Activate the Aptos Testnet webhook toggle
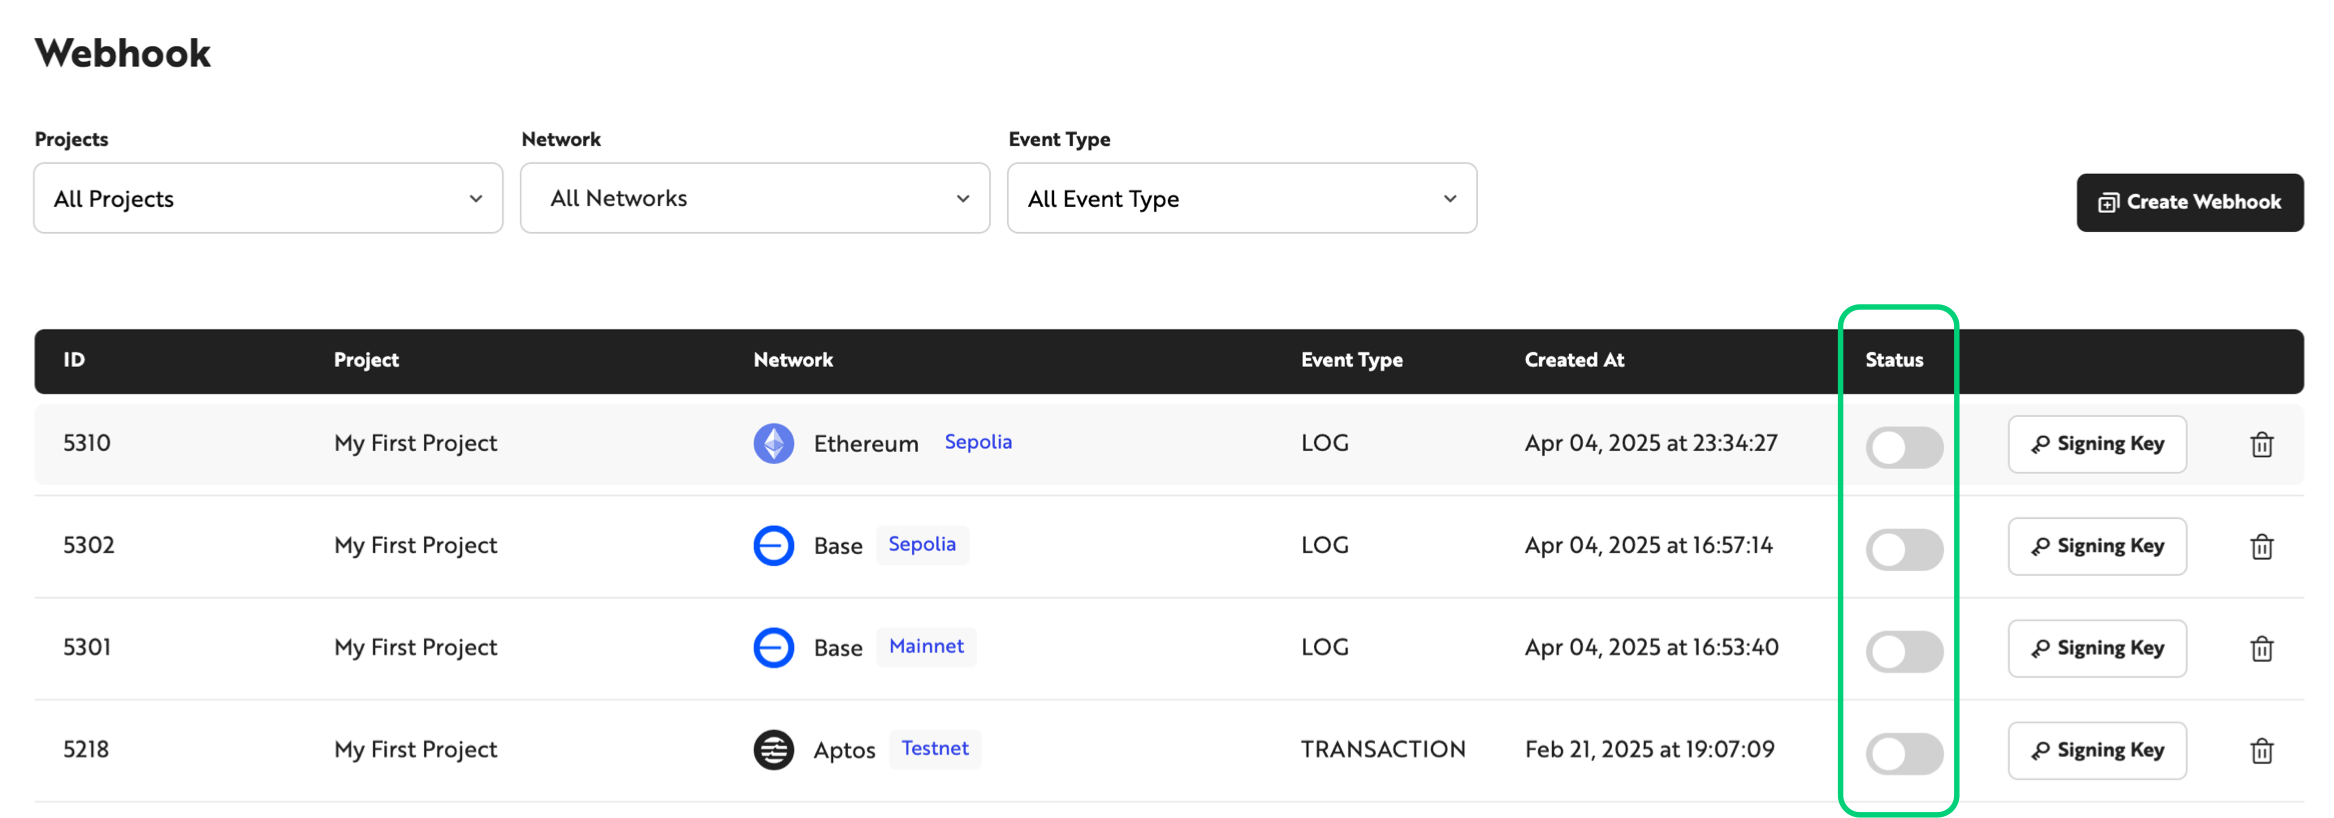The image size is (2334, 818). tap(1904, 753)
